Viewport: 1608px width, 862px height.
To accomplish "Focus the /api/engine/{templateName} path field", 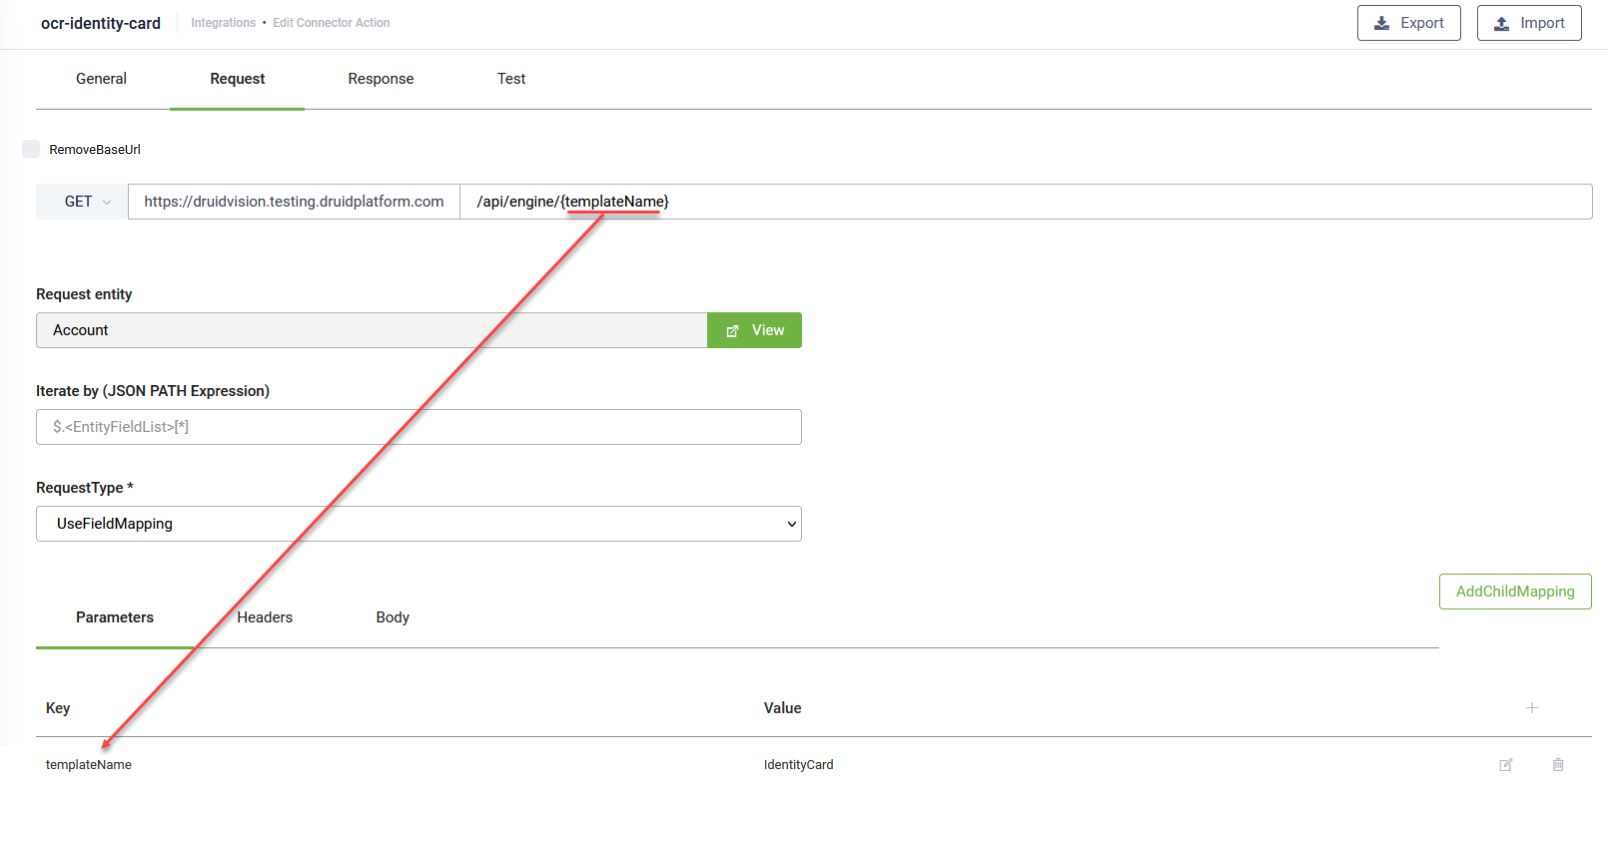I will 1026,201.
